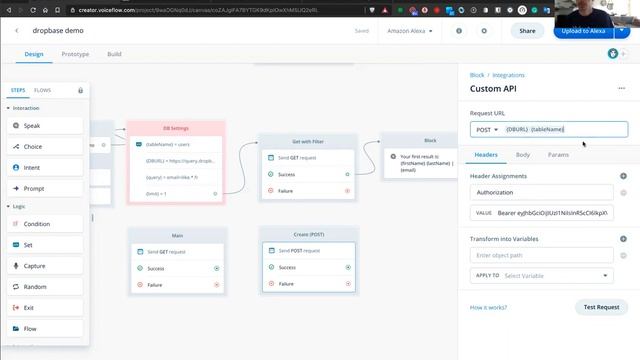640x360 pixels.
Task: Select the DB Settings block title
Action: (x=176, y=128)
